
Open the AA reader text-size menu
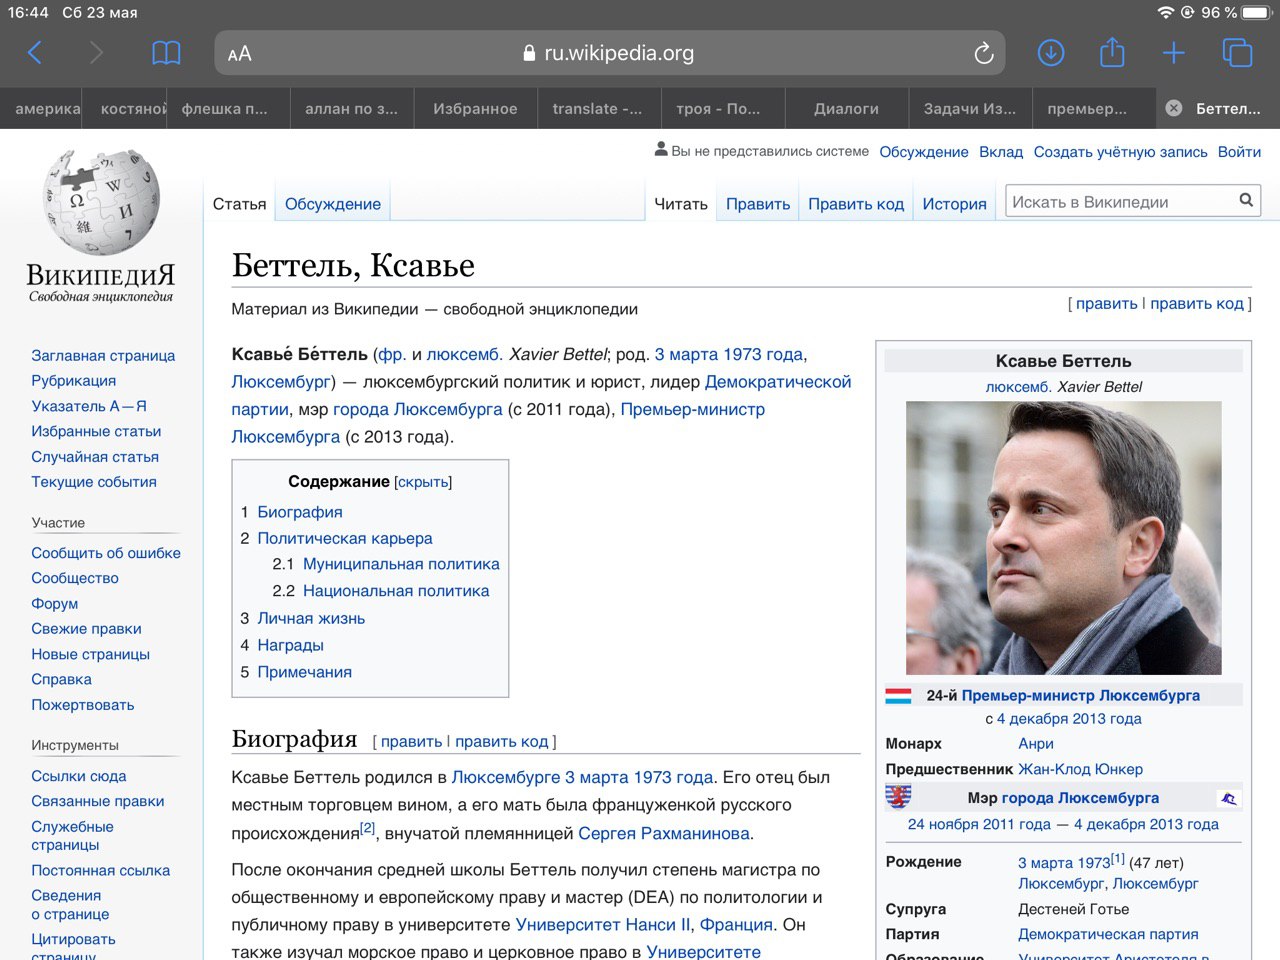click(240, 54)
